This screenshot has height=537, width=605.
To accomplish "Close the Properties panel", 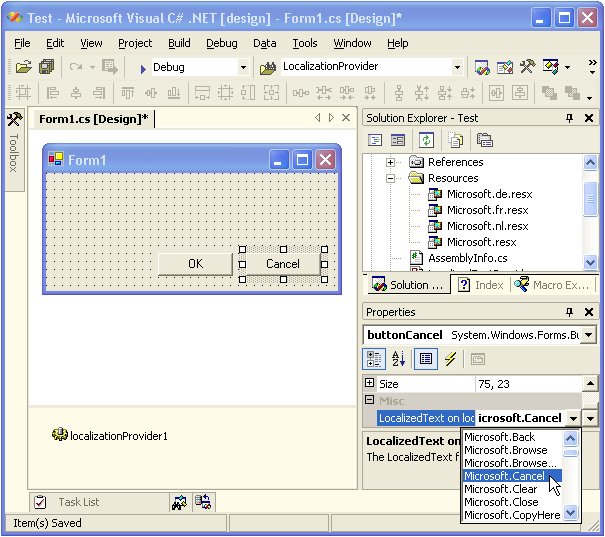I will point(589,312).
